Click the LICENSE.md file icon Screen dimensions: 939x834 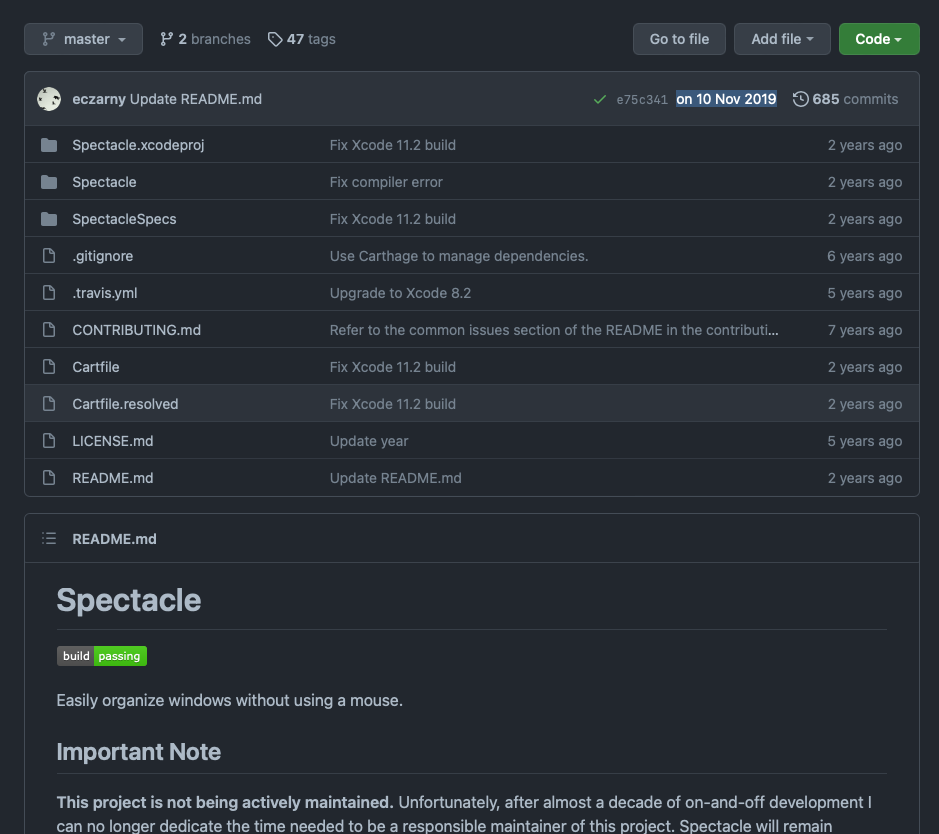pos(49,441)
